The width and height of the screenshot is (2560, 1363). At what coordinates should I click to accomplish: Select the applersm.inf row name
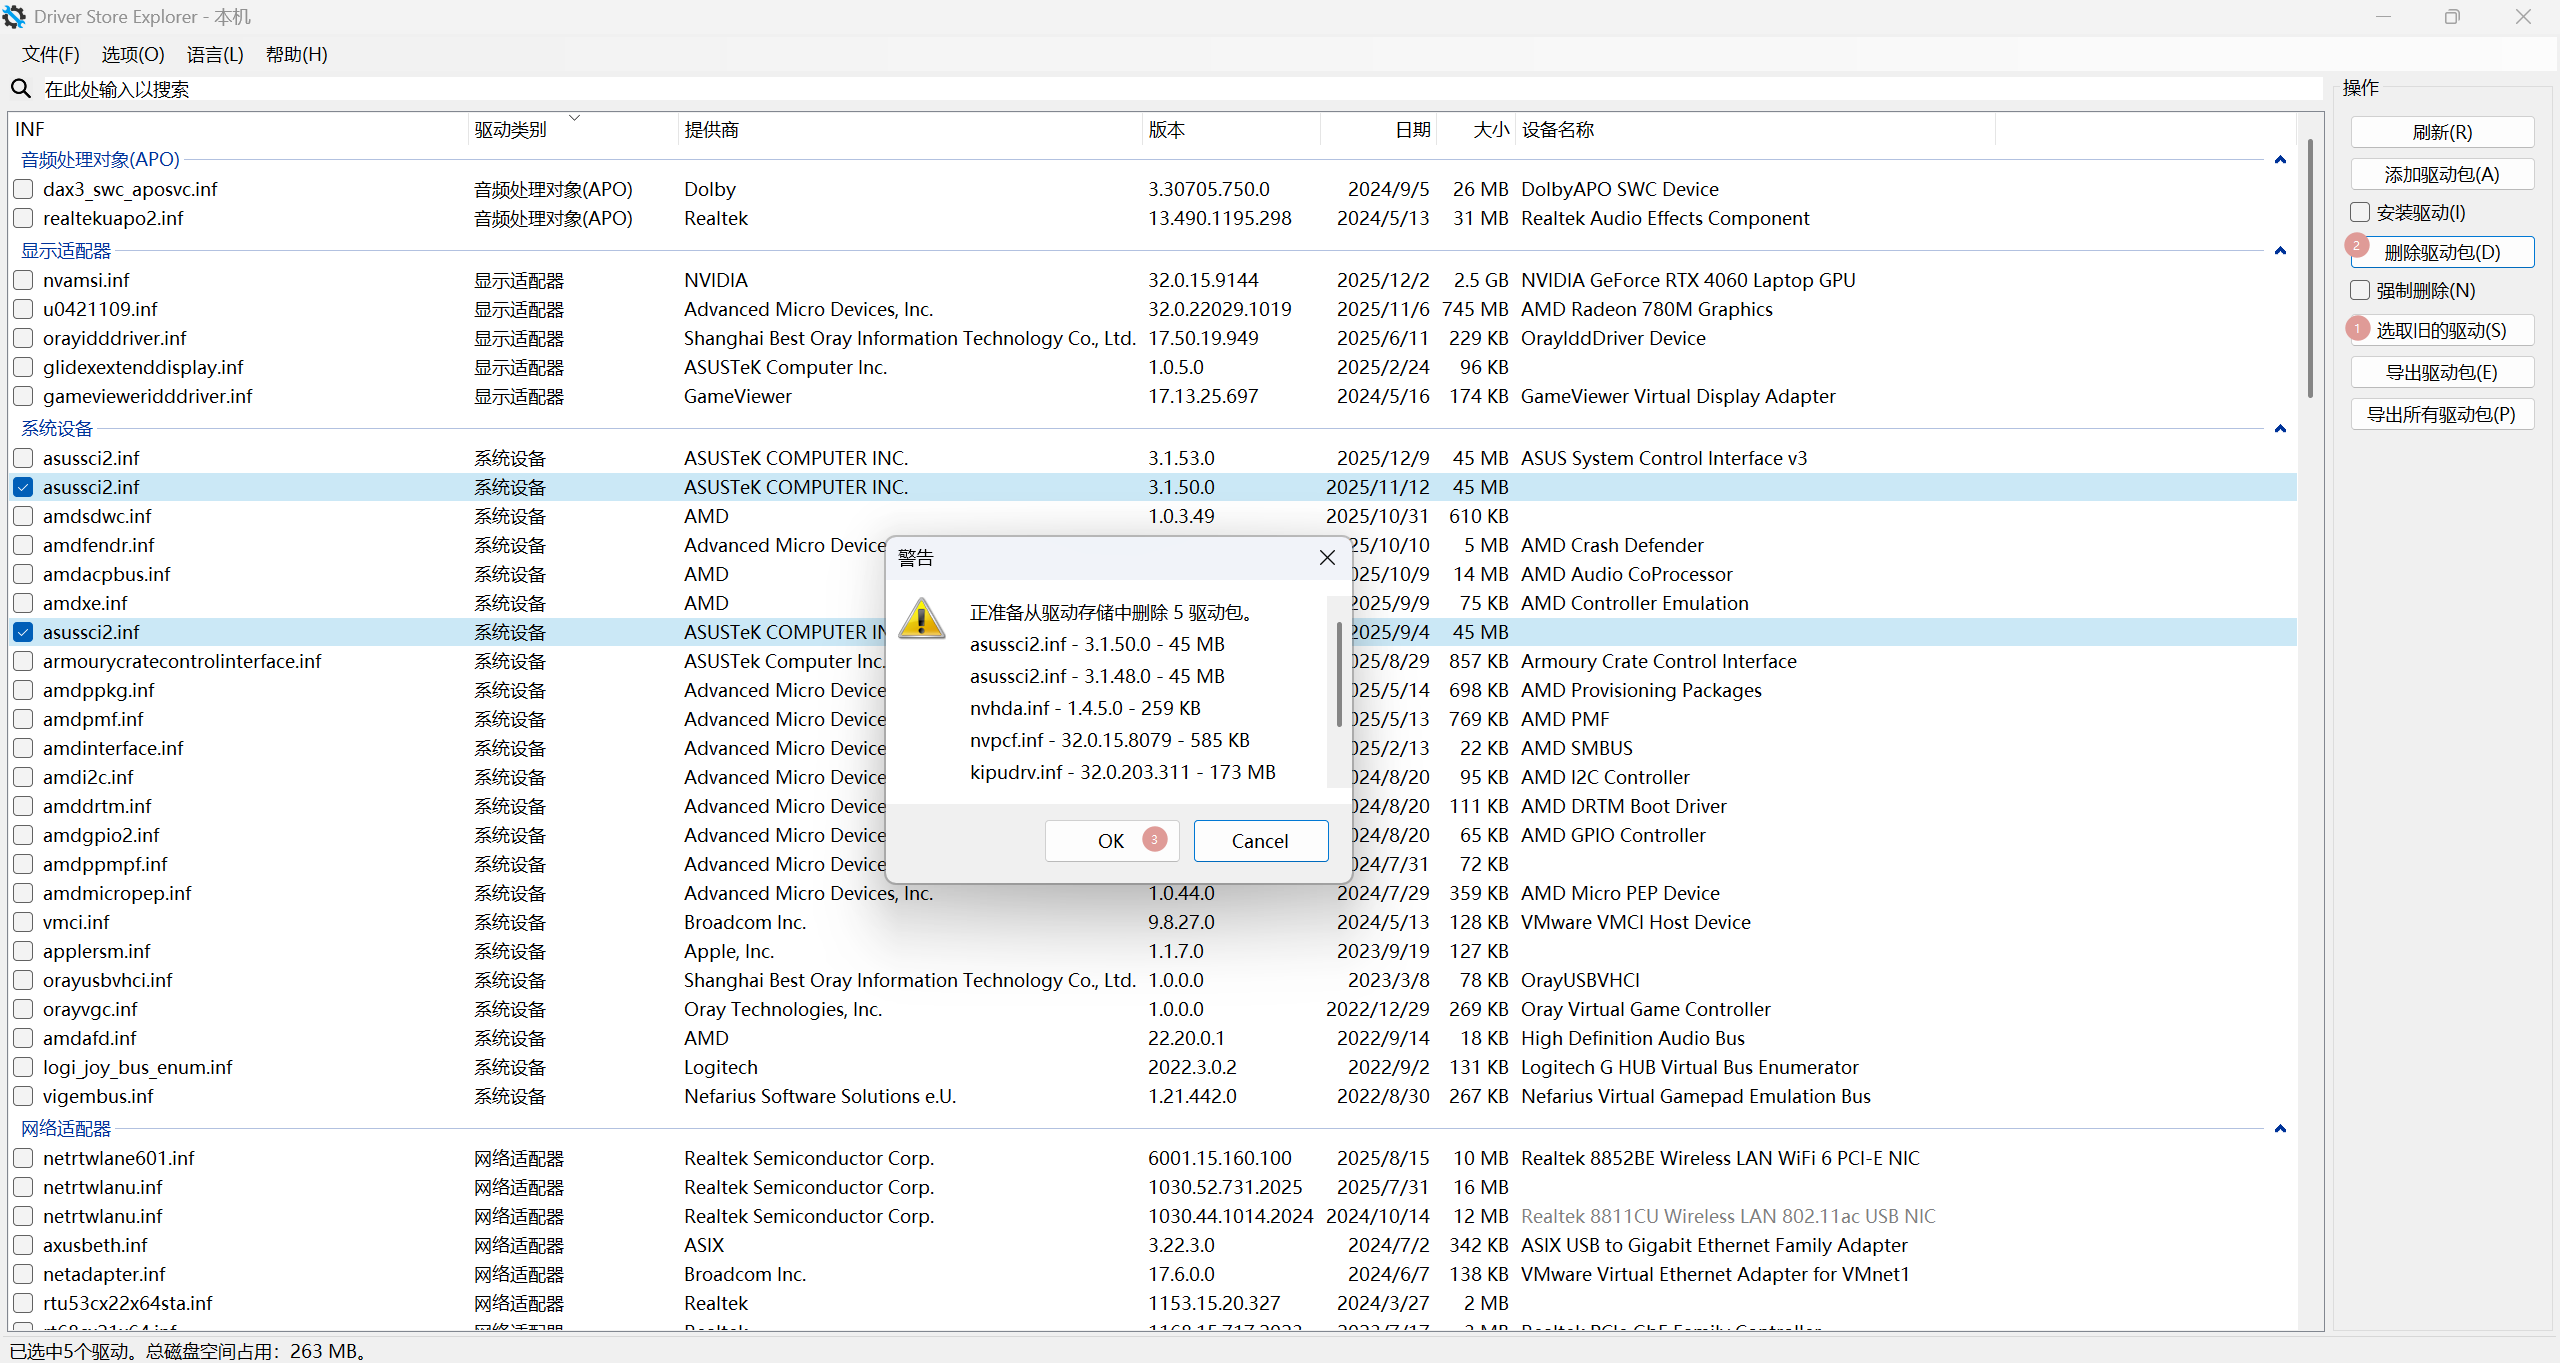pos(97,951)
